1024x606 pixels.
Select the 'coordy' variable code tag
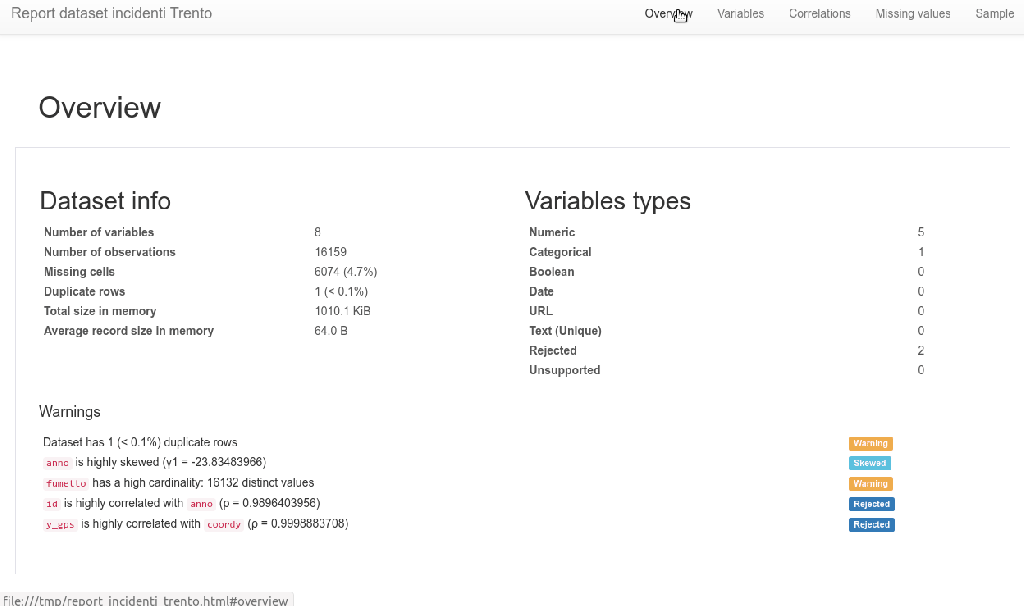click(x=224, y=525)
